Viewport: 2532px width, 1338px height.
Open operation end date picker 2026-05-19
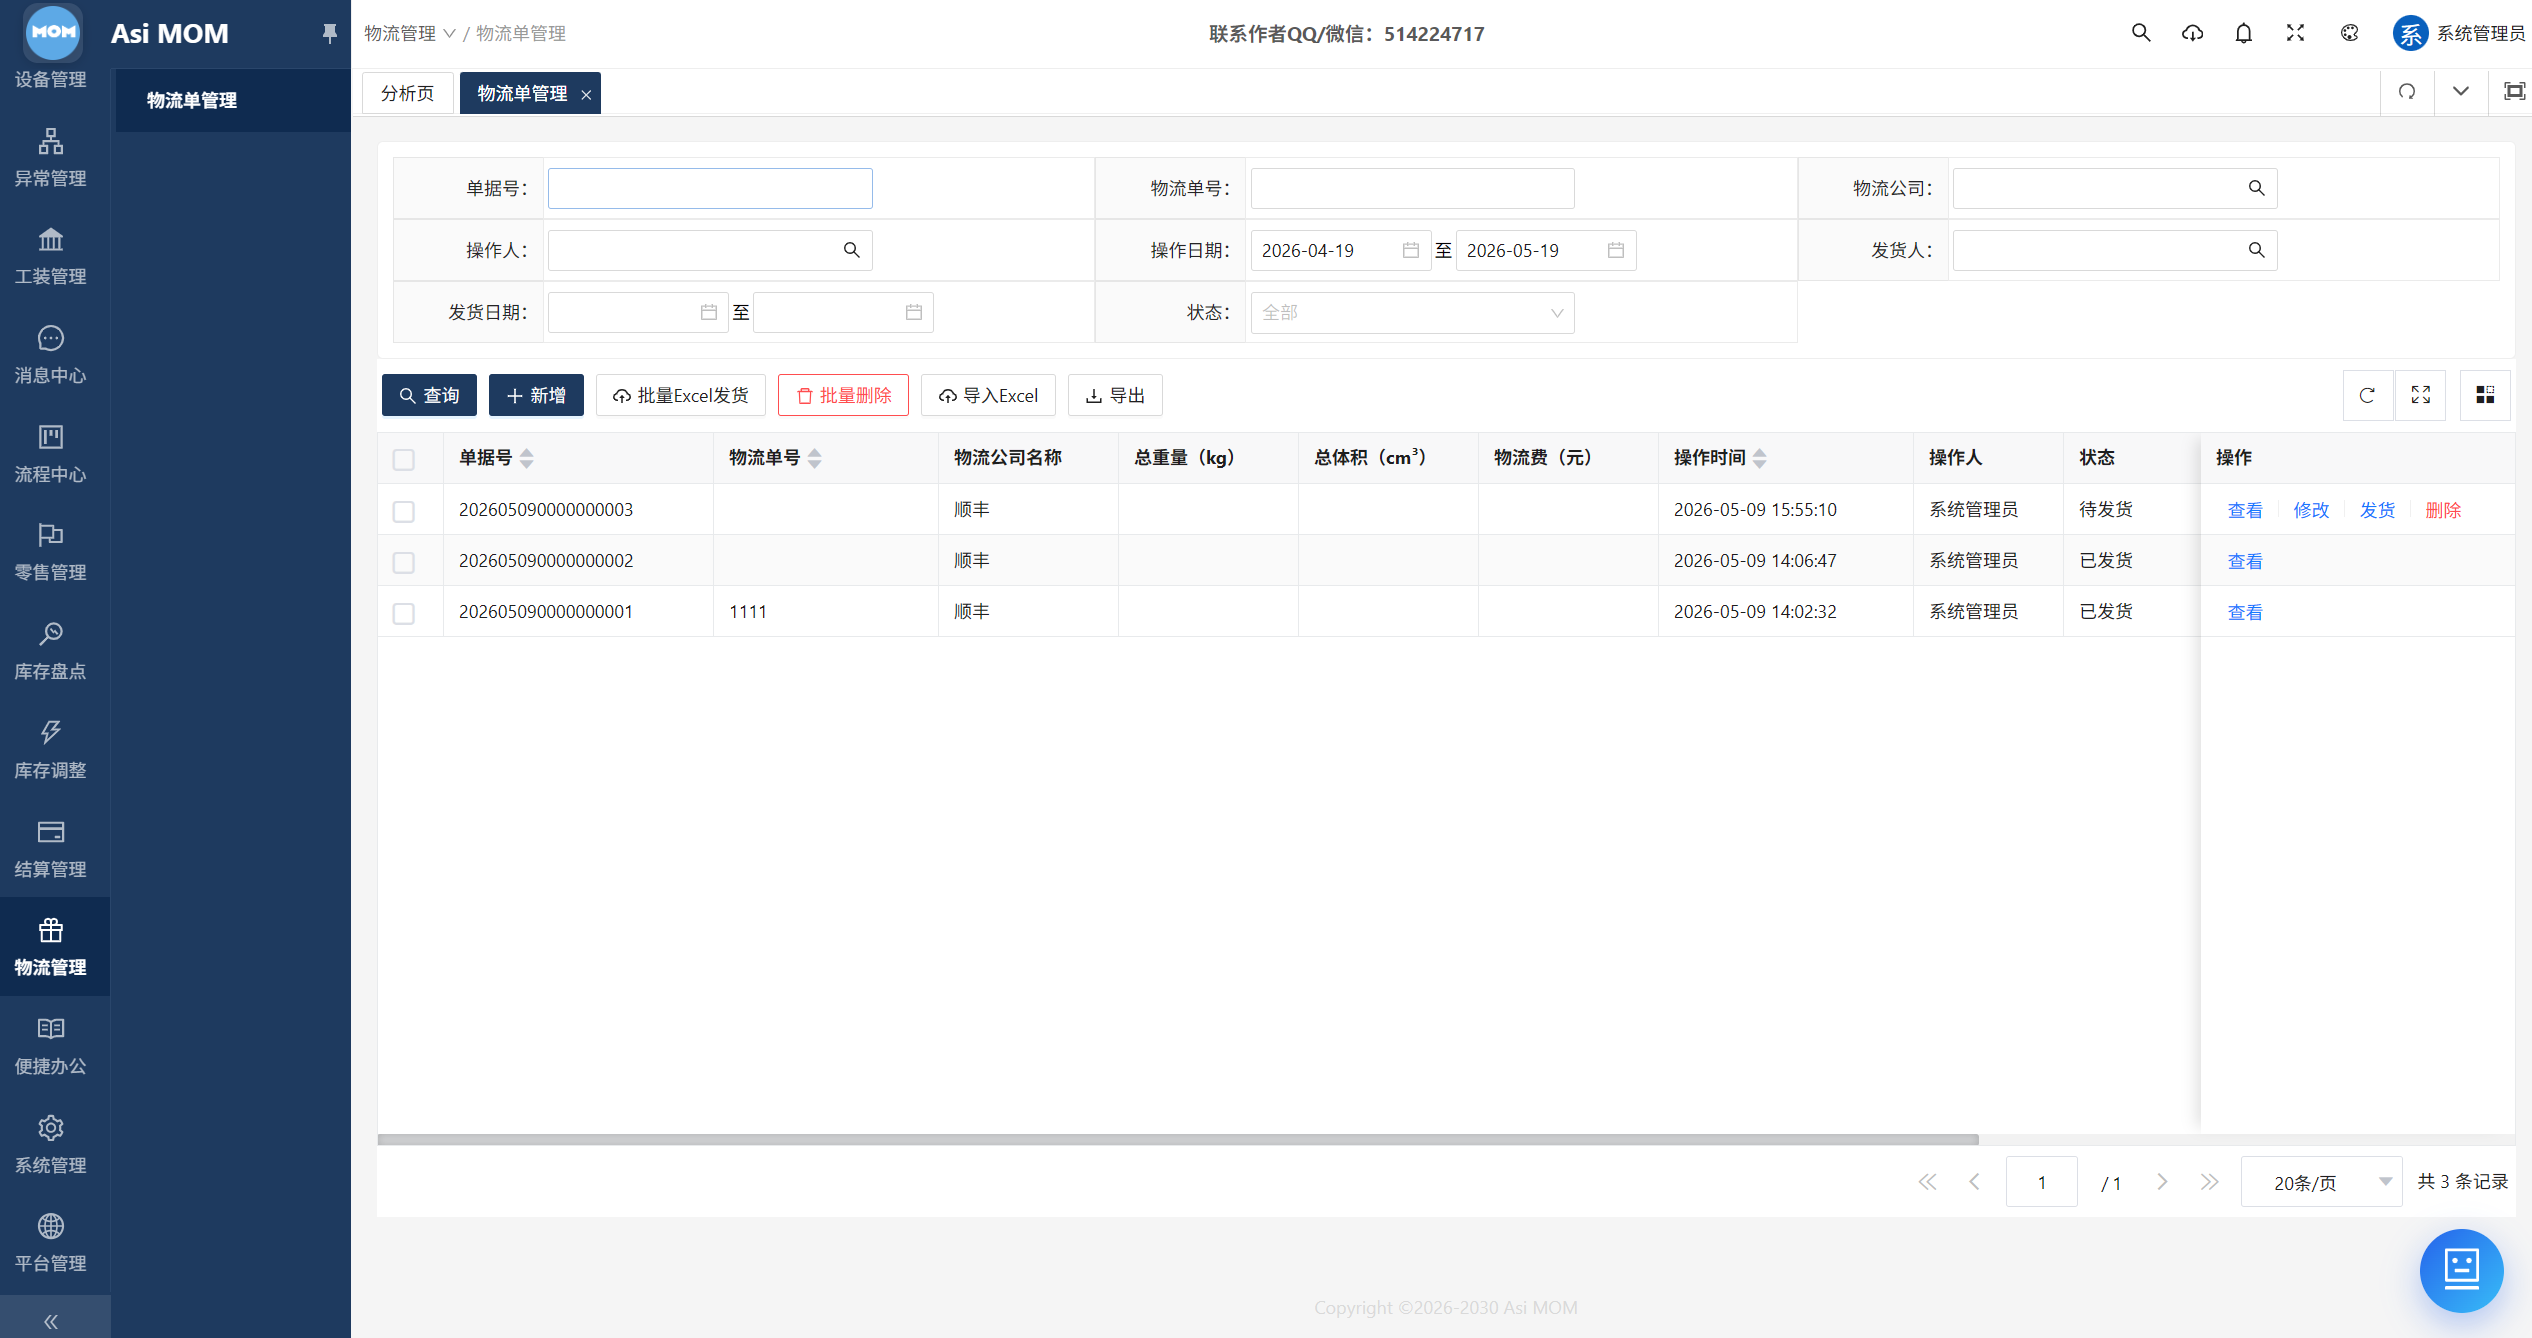(x=1545, y=250)
